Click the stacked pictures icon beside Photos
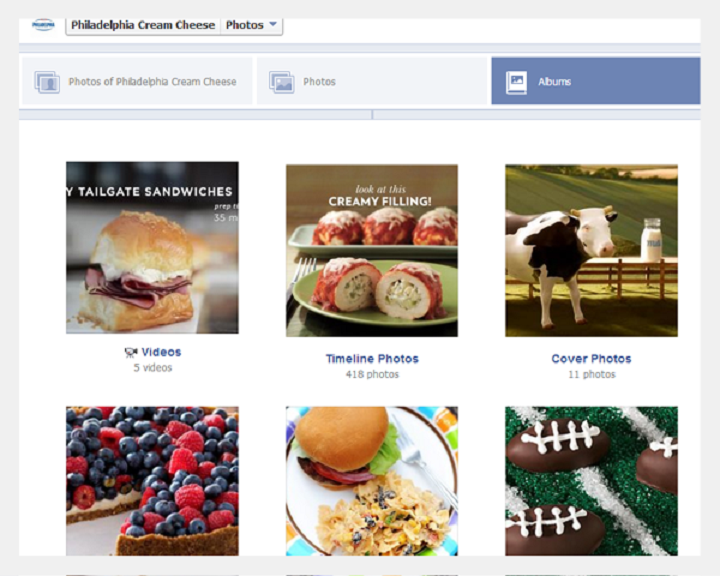The width and height of the screenshot is (720, 576). [x=281, y=82]
